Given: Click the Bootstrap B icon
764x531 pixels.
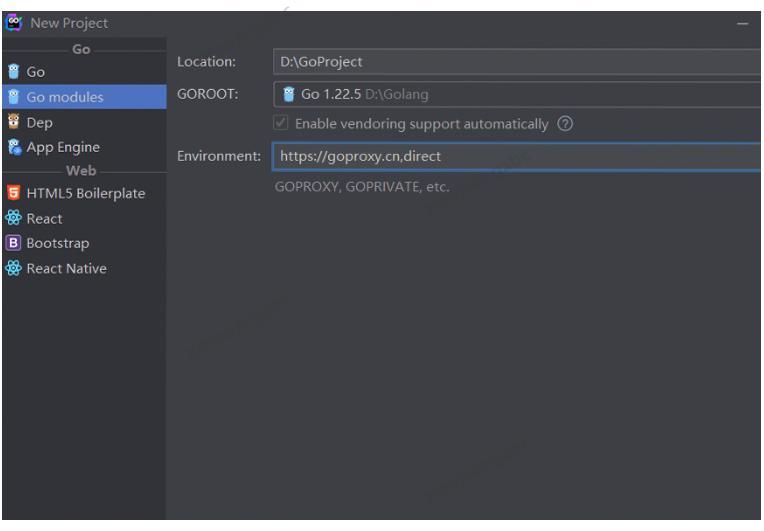Looking at the screenshot, I should point(13,243).
